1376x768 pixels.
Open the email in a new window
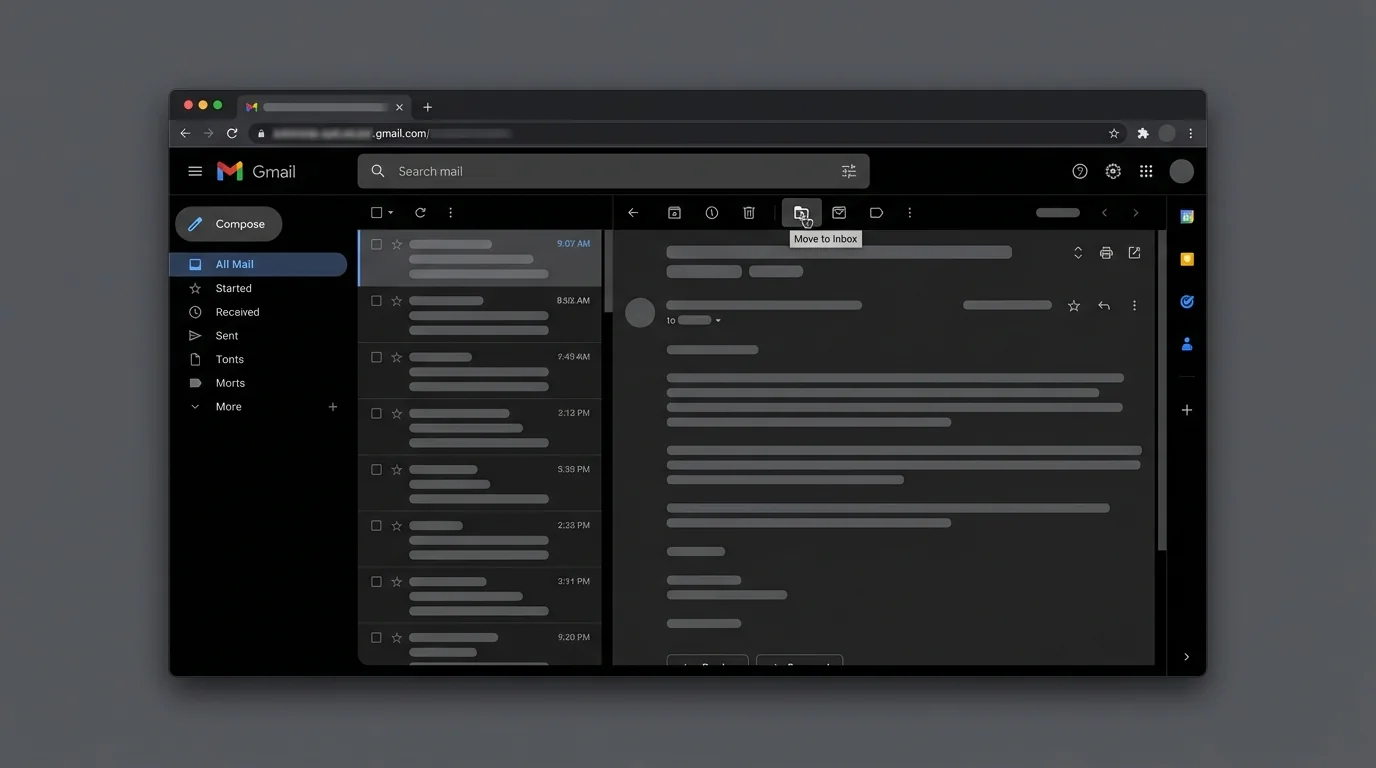[1134, 253]
